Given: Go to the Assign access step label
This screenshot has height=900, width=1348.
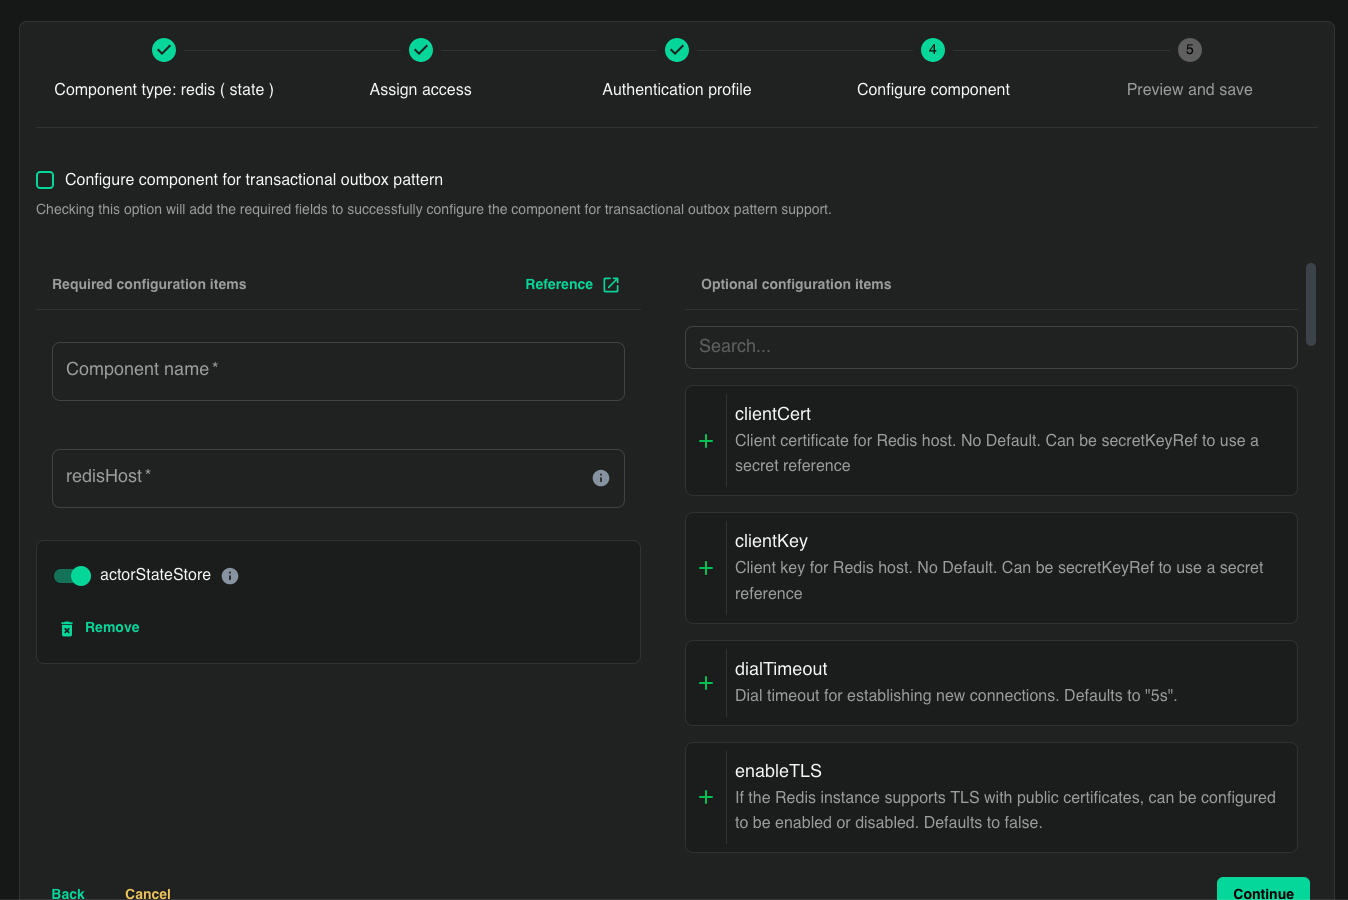Looking at the screenshot, I should [x=421, y=90].
